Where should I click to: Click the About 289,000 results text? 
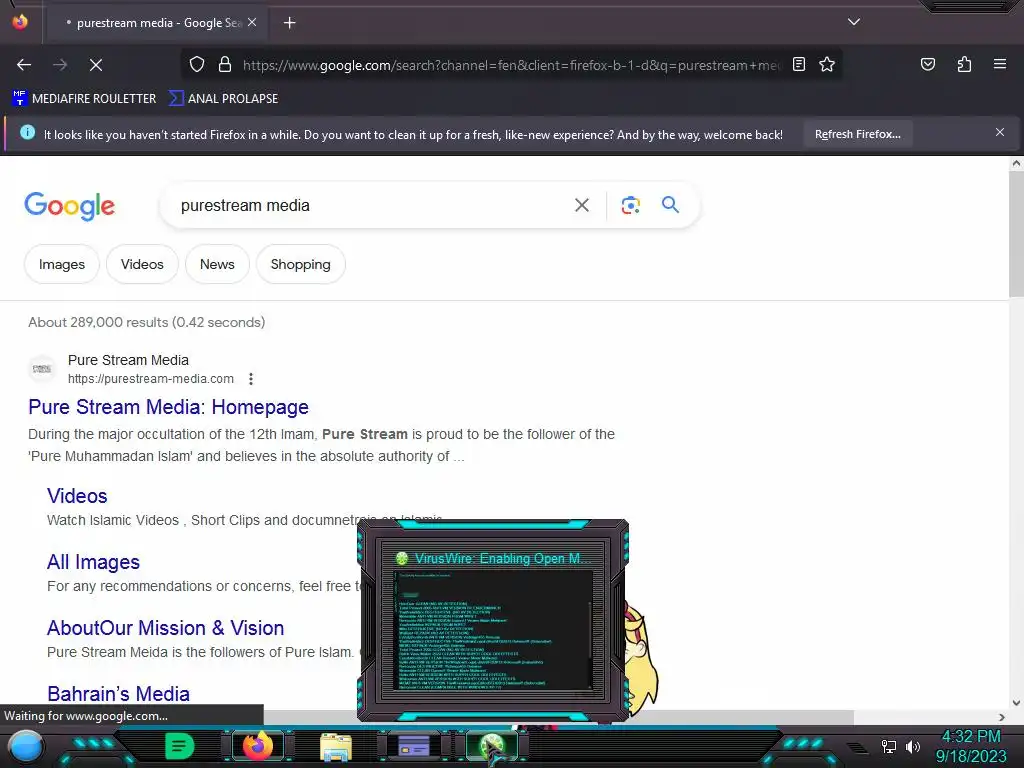click(146, 322)
